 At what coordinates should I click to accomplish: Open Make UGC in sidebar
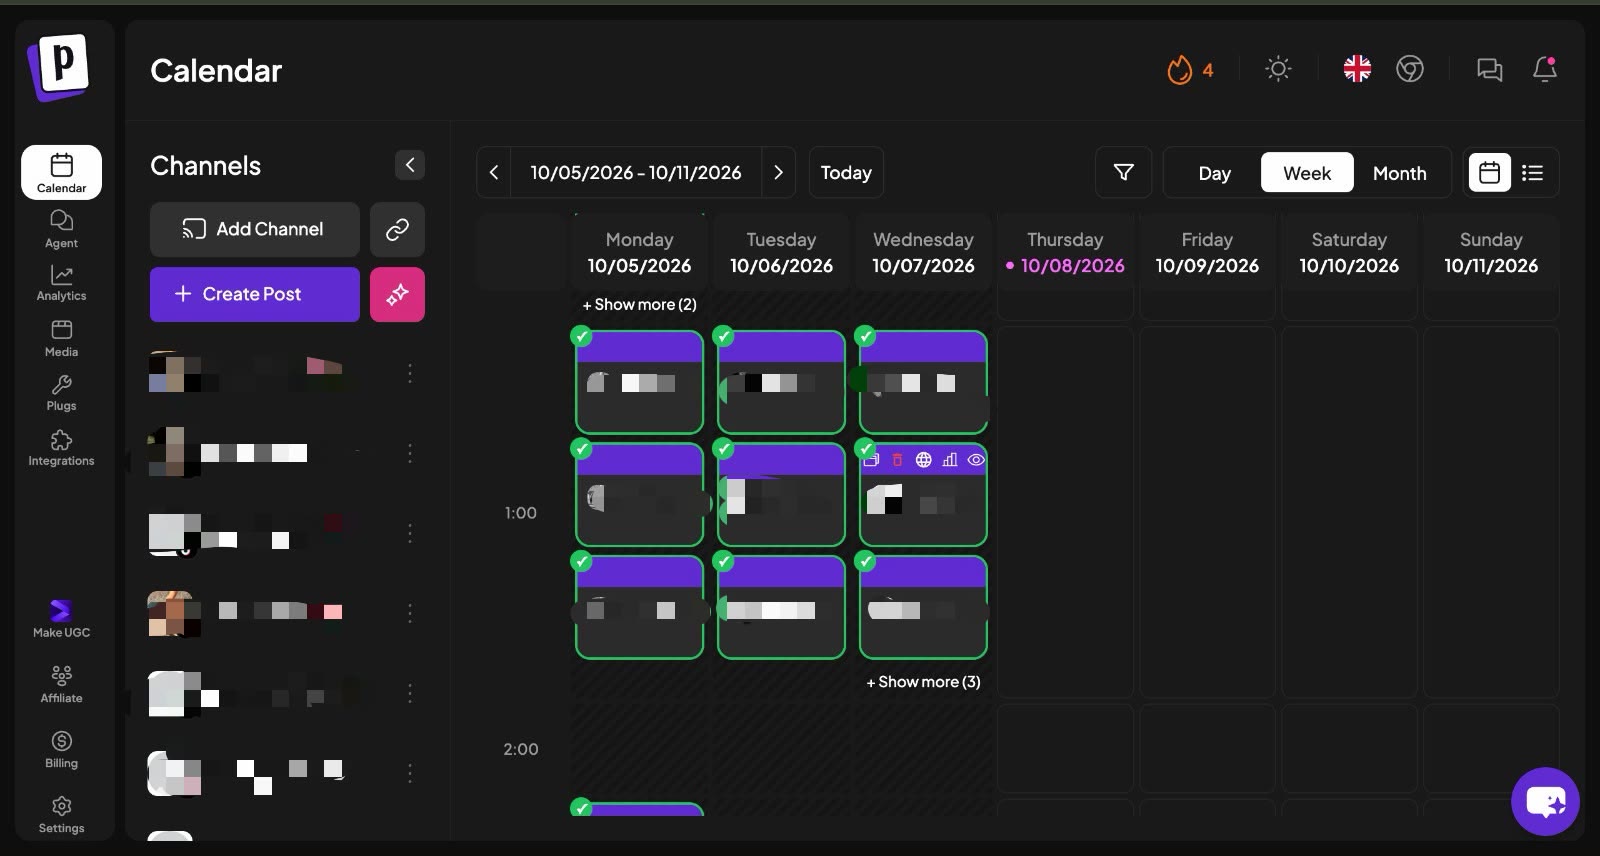tap(61, 619)
